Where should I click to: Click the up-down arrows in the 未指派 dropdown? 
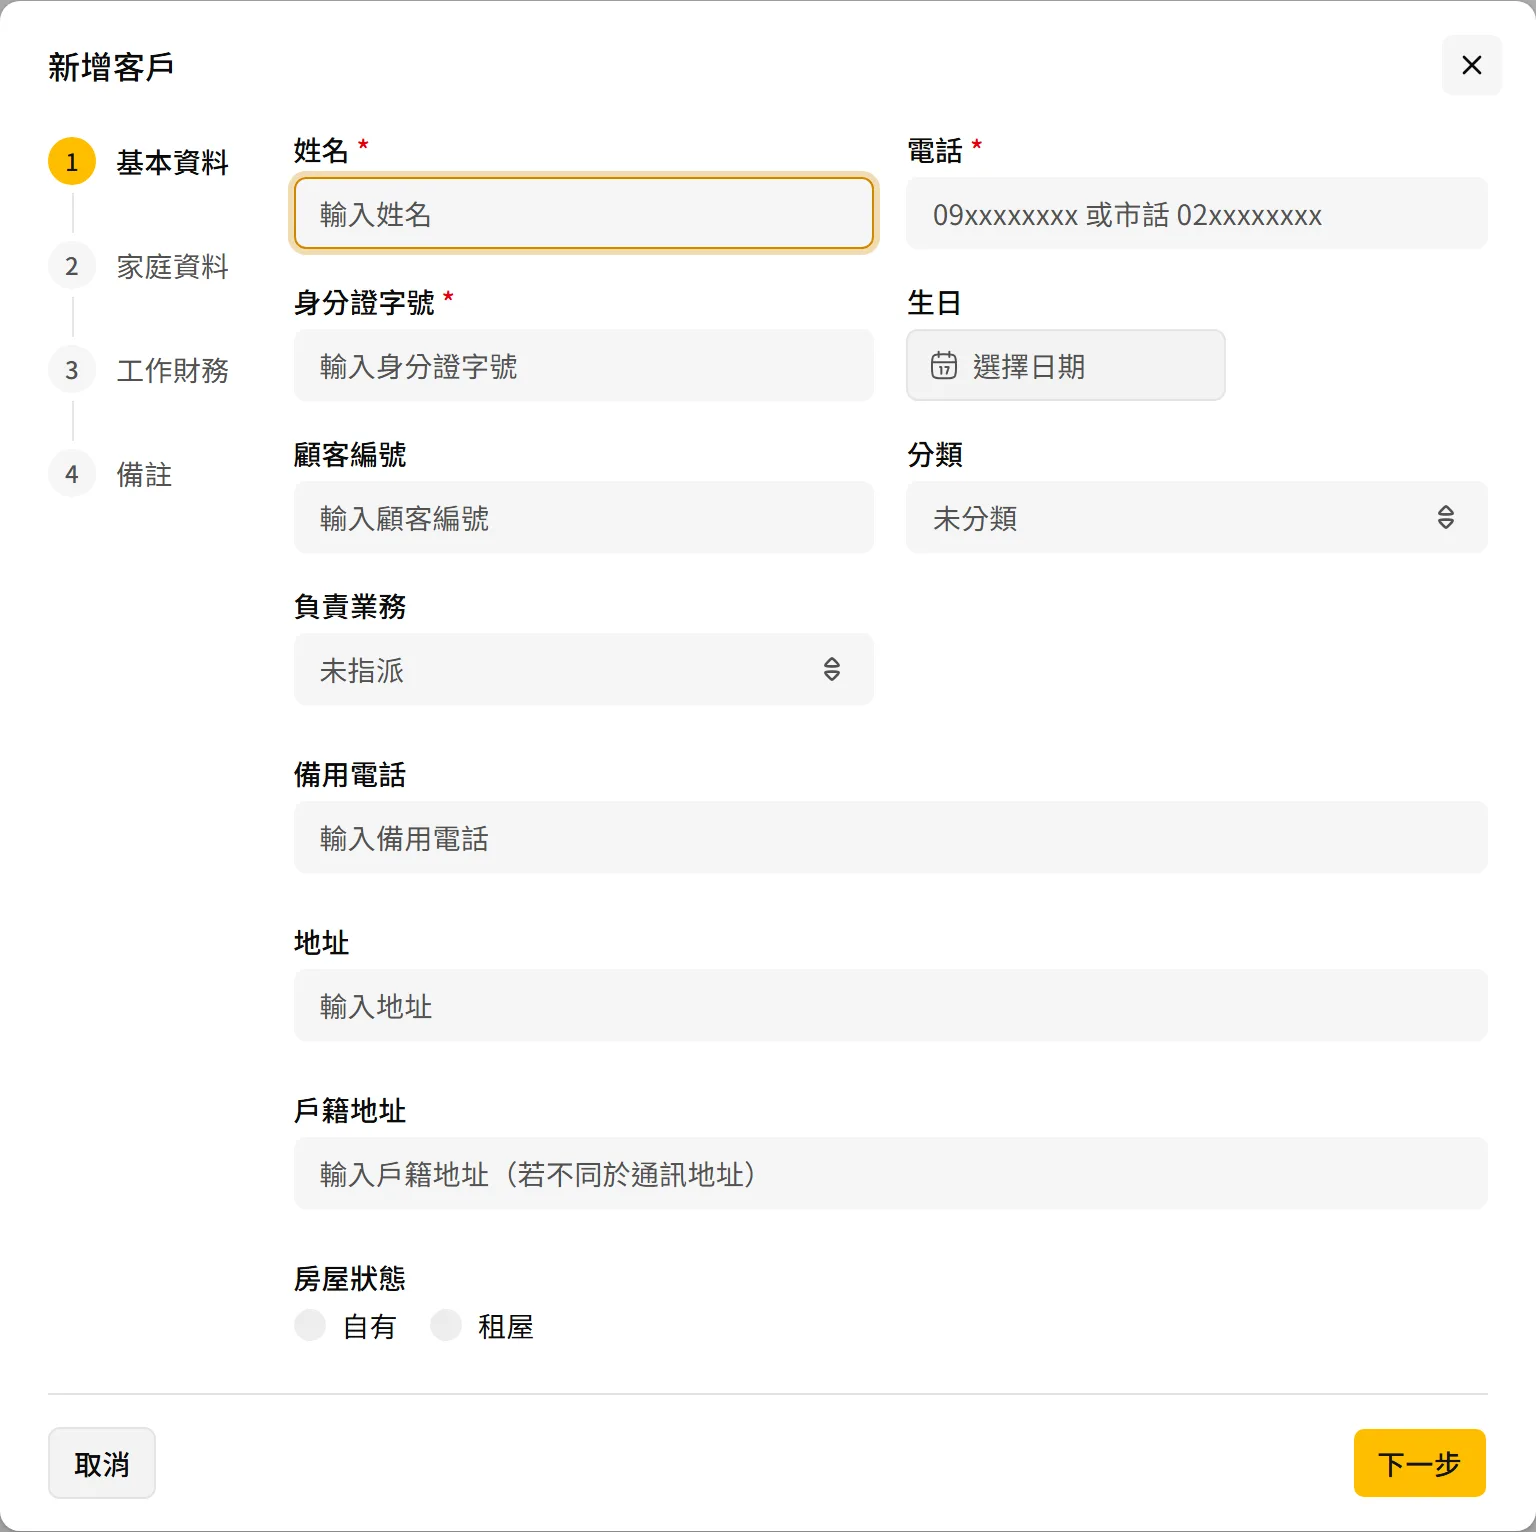831,669
